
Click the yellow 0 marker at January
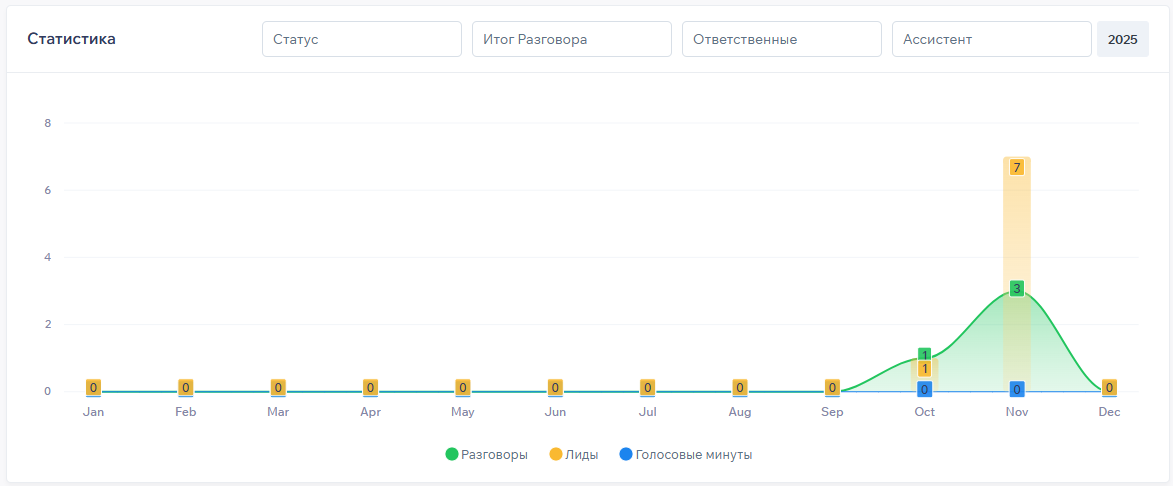click(x=93, y=387)
